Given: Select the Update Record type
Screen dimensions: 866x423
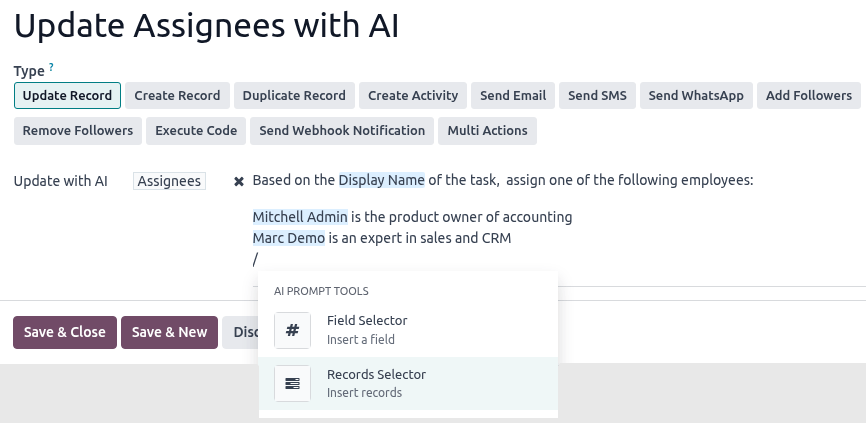Looking at the screenshot, I should (68, 96).
